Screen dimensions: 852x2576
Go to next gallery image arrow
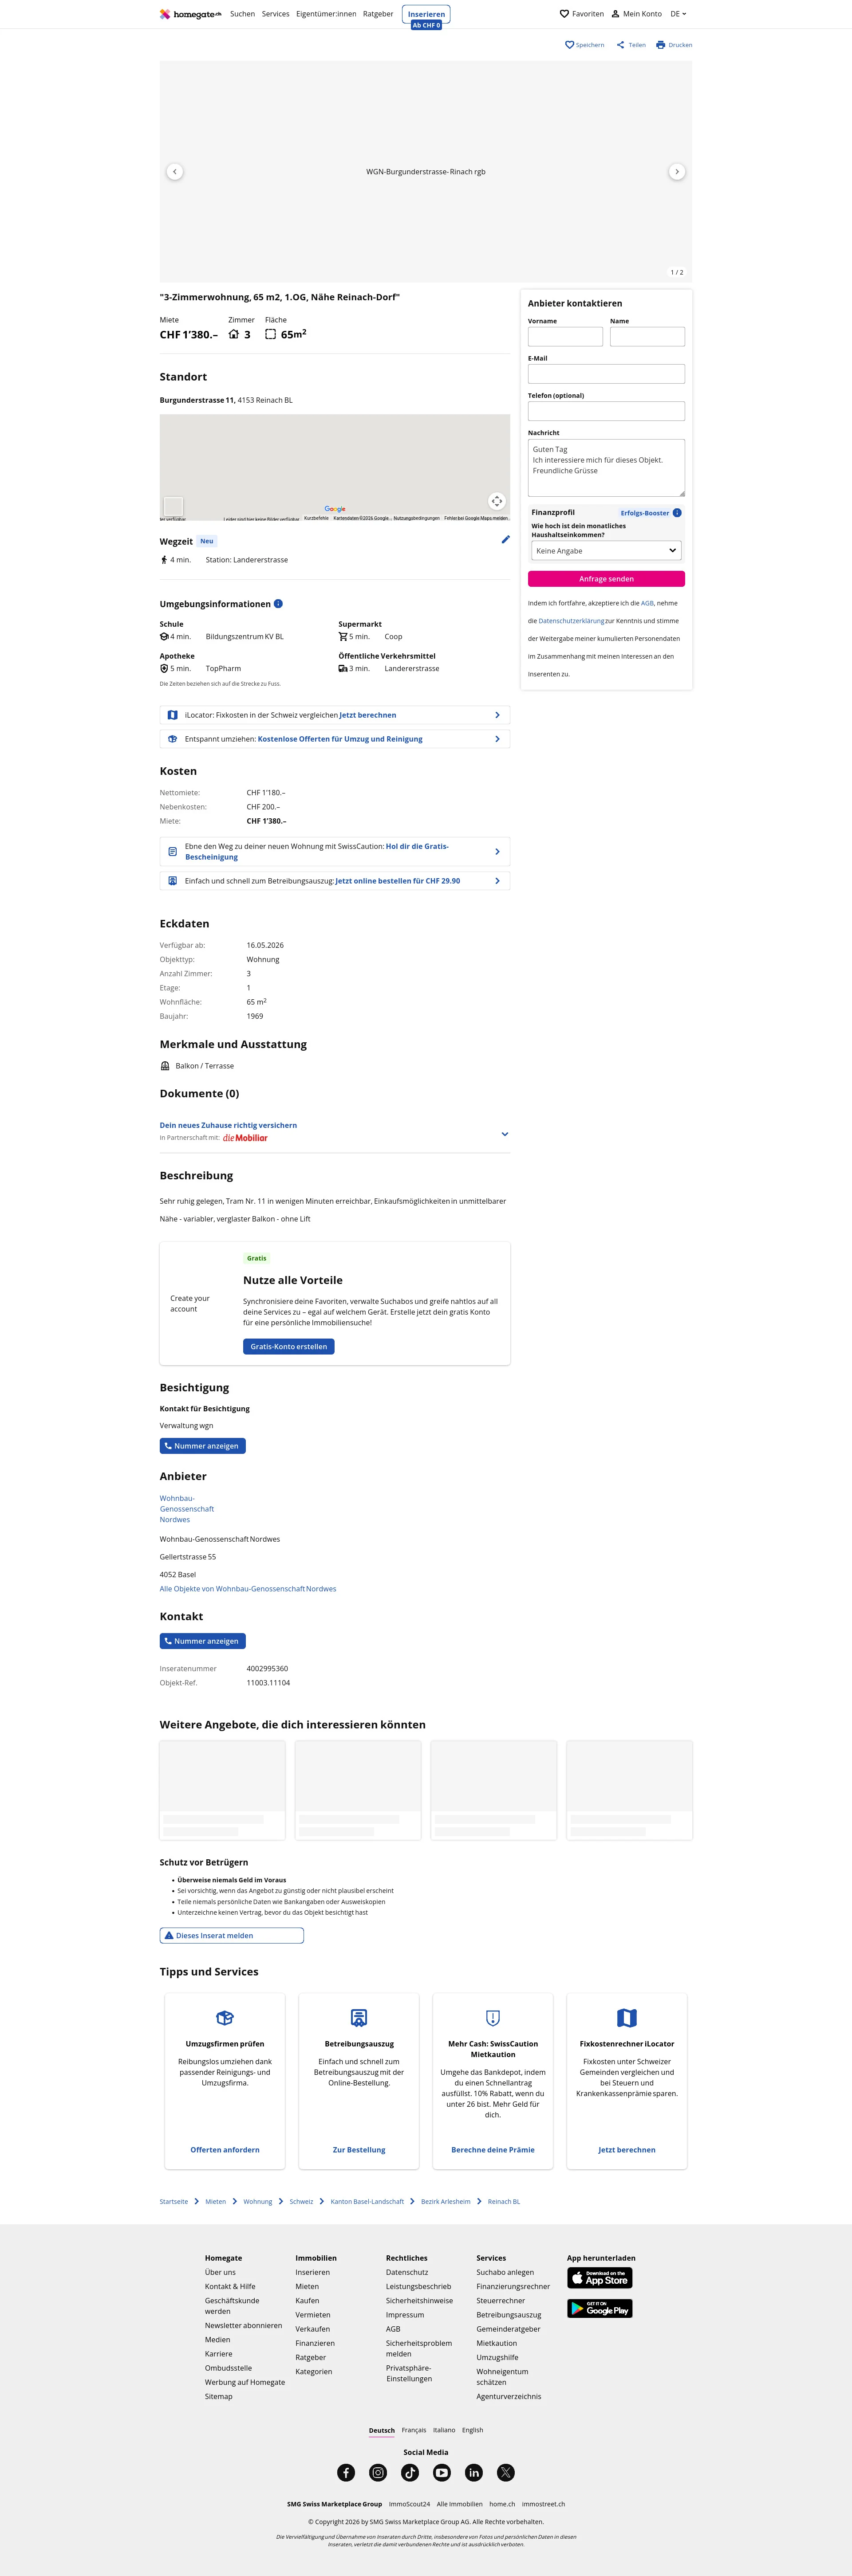677,172
